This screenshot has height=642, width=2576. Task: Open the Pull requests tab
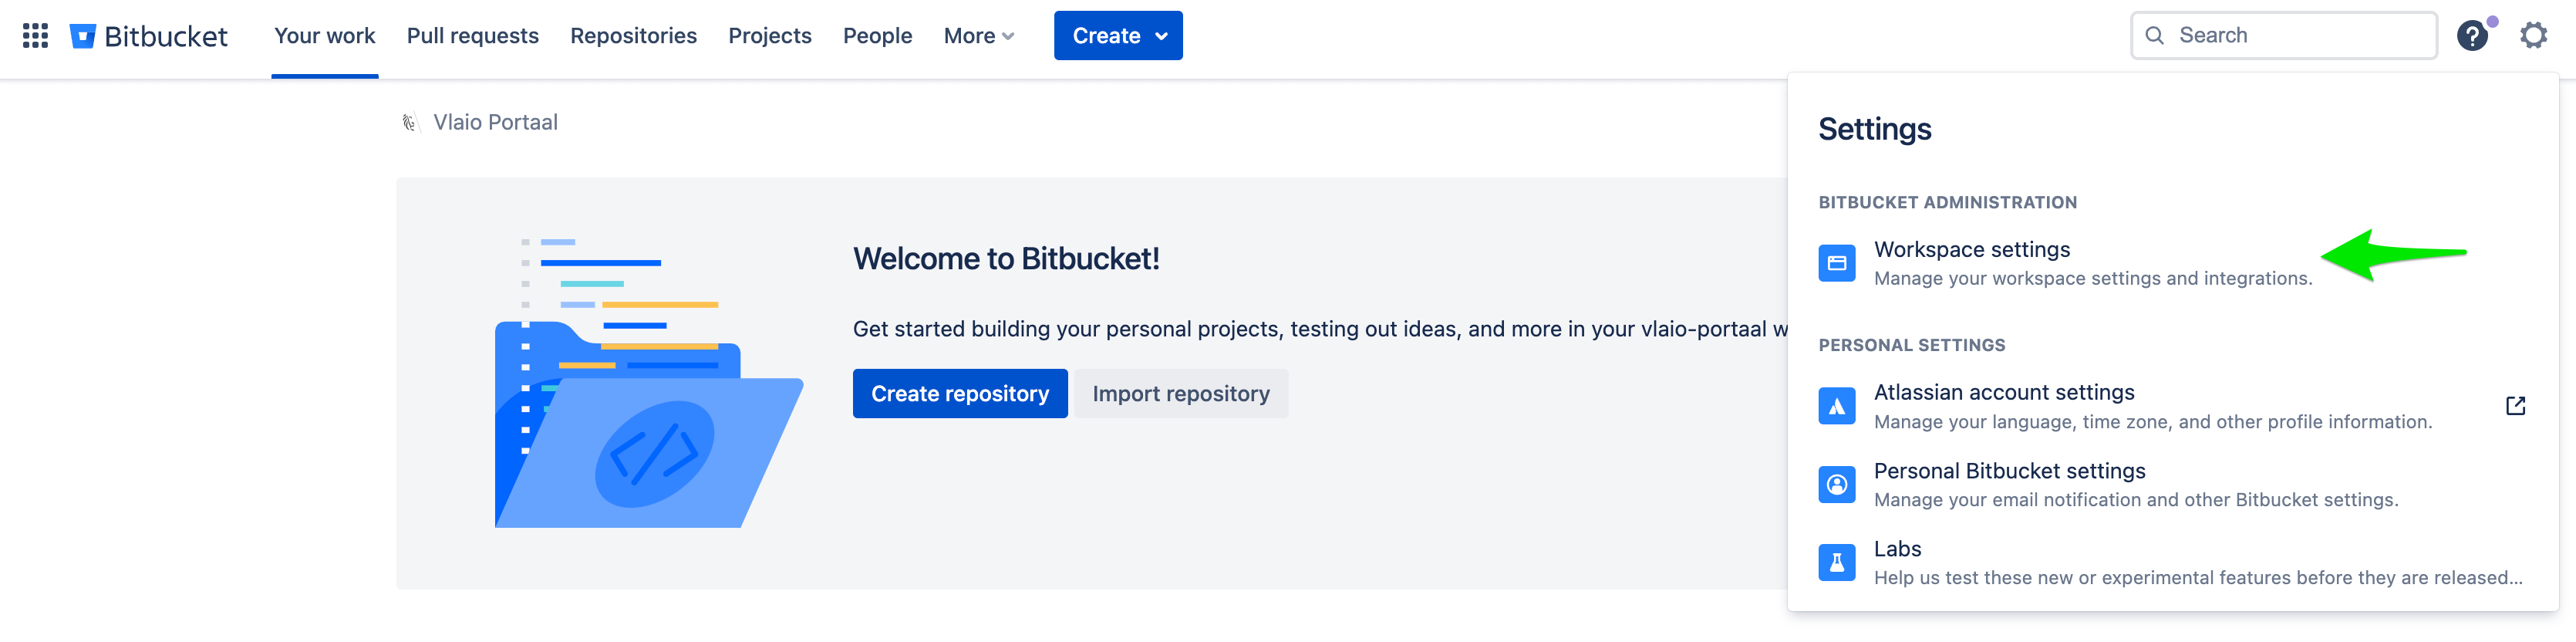[x=472, y=36]
